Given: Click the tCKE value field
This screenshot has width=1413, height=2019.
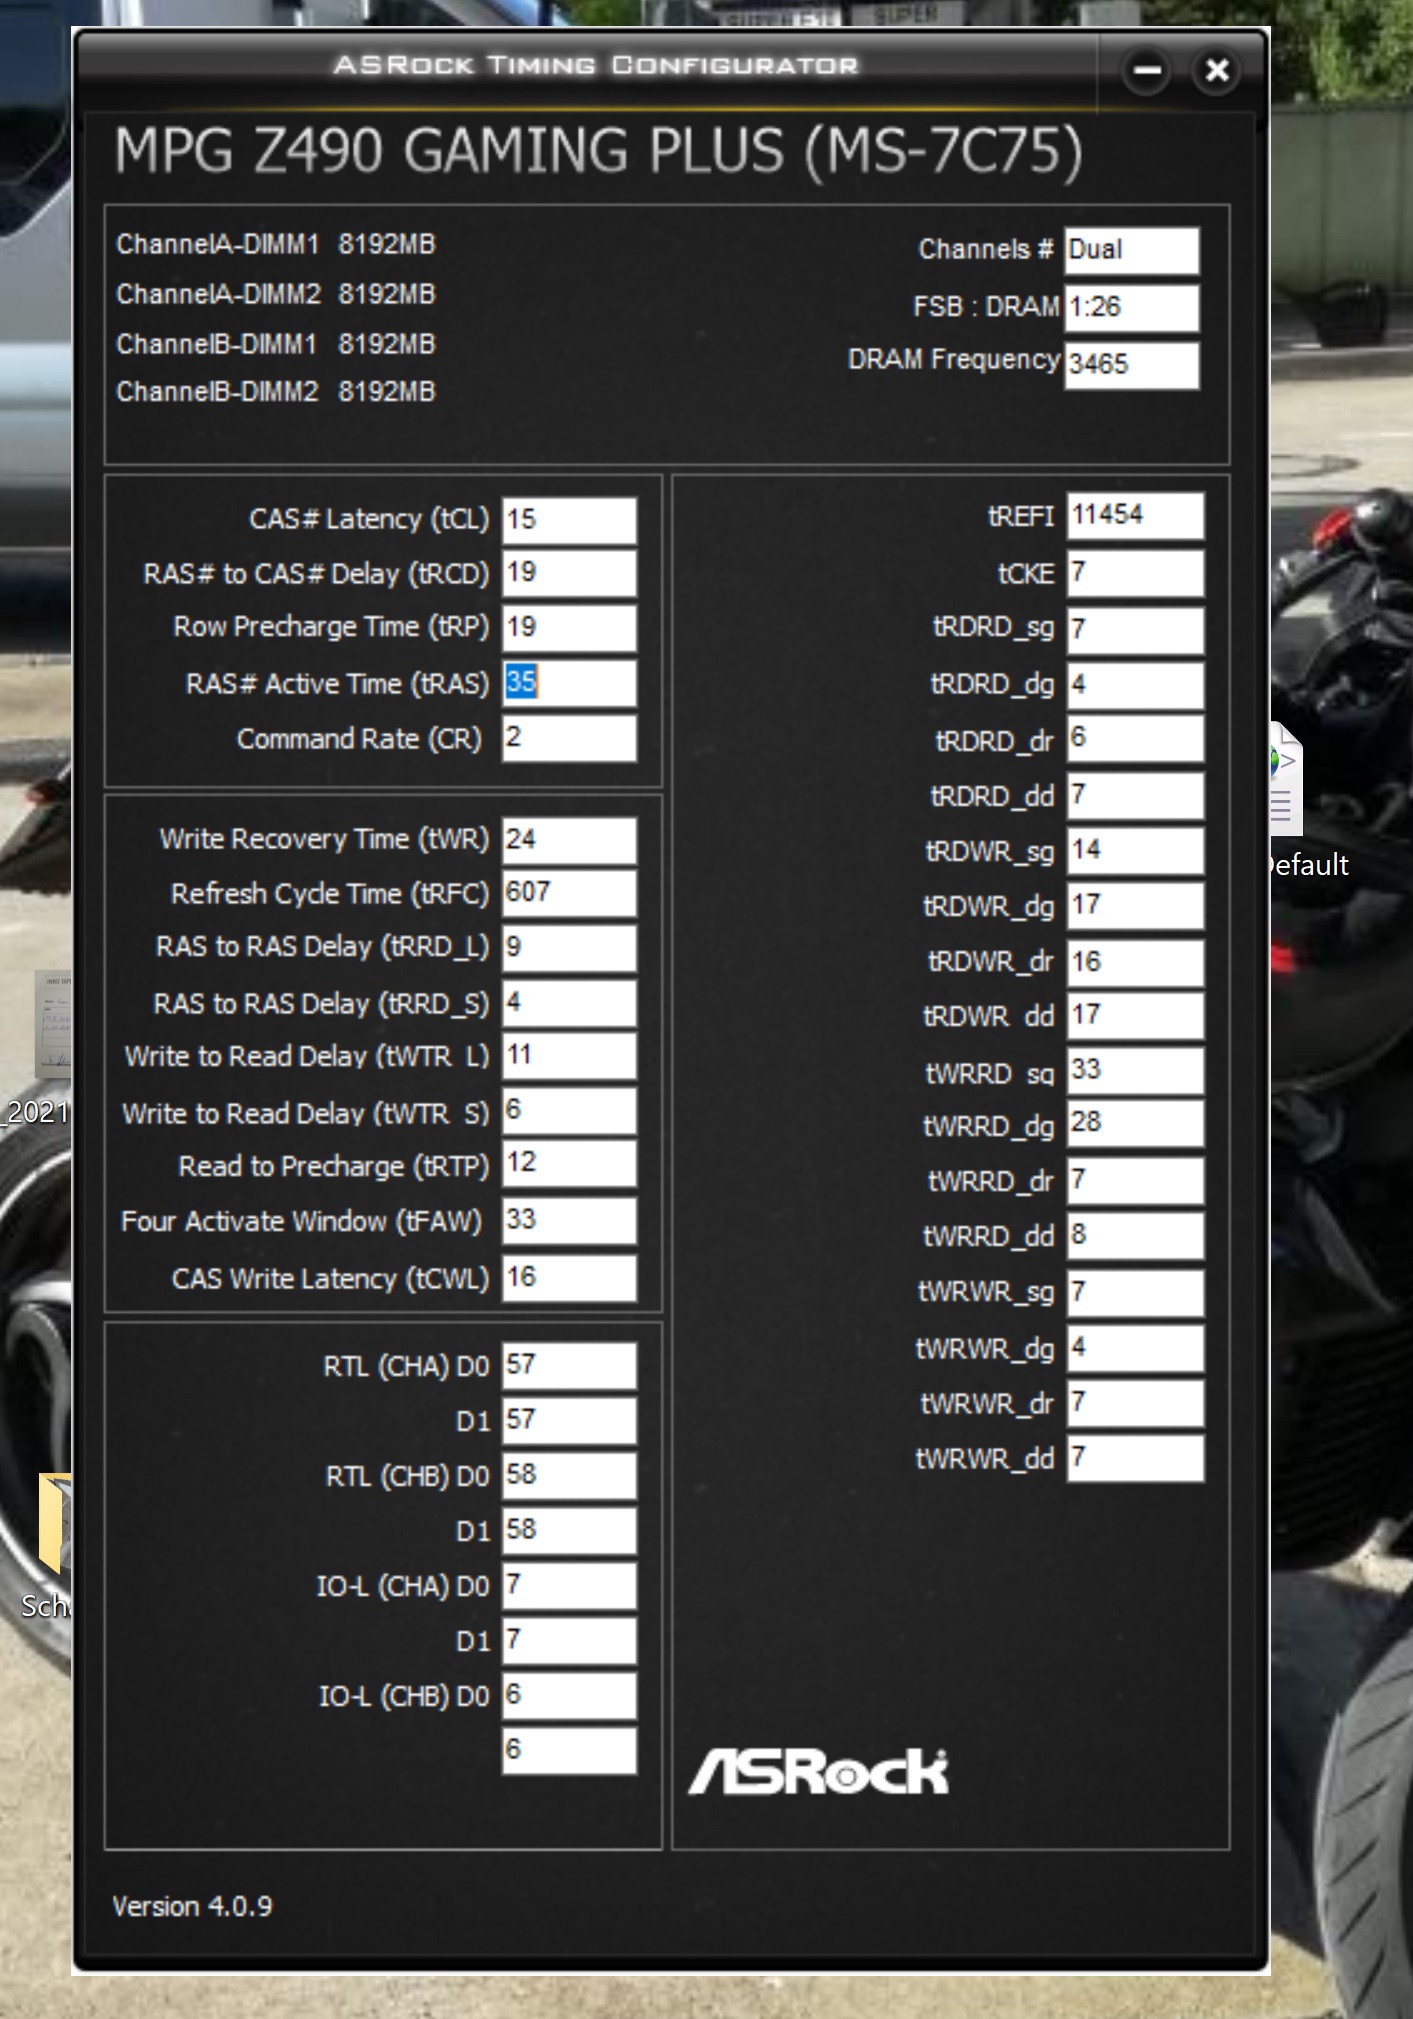Looking at the screenshot, I should (1135, 574).
